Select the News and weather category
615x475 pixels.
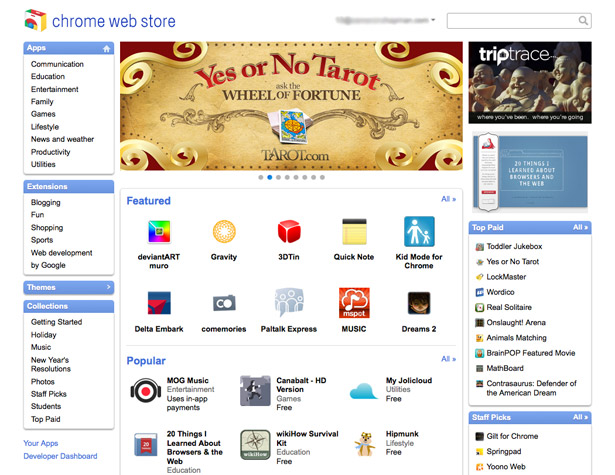click(62, 139)
